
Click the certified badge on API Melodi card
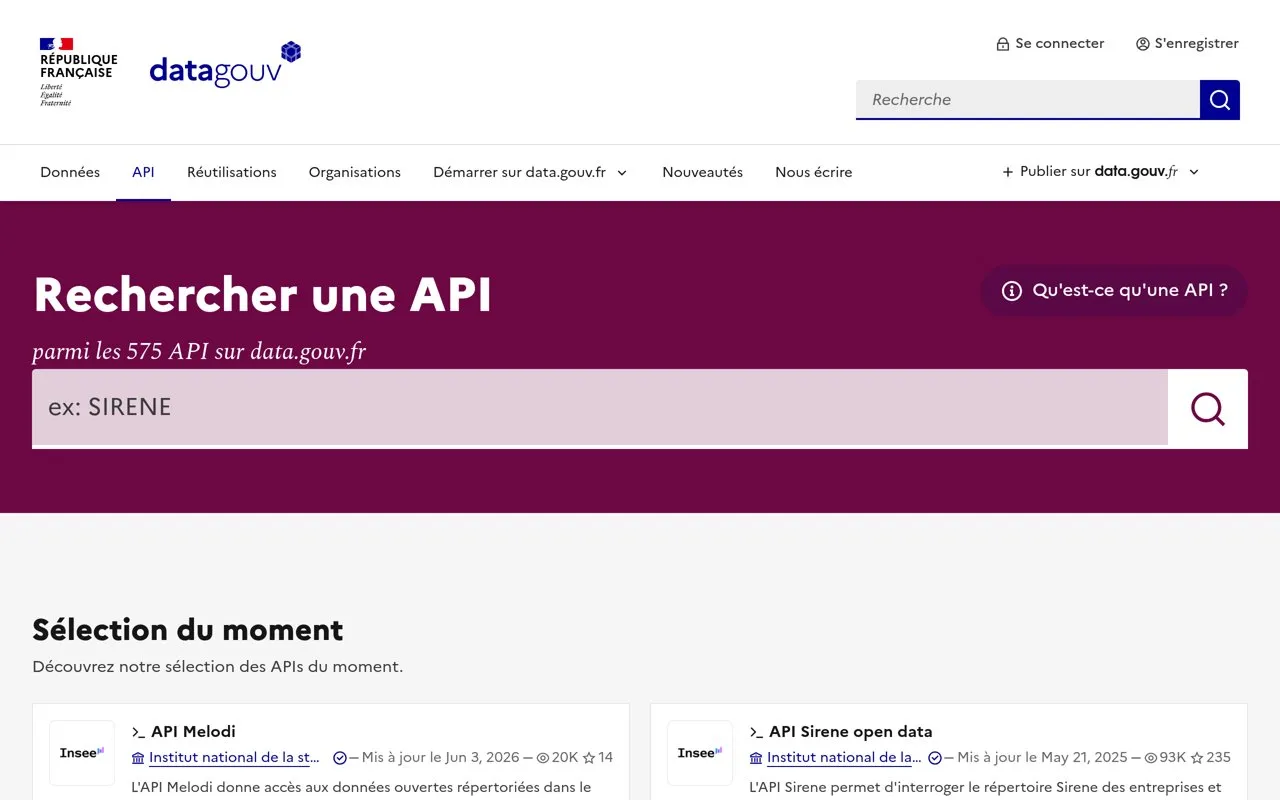340,758
